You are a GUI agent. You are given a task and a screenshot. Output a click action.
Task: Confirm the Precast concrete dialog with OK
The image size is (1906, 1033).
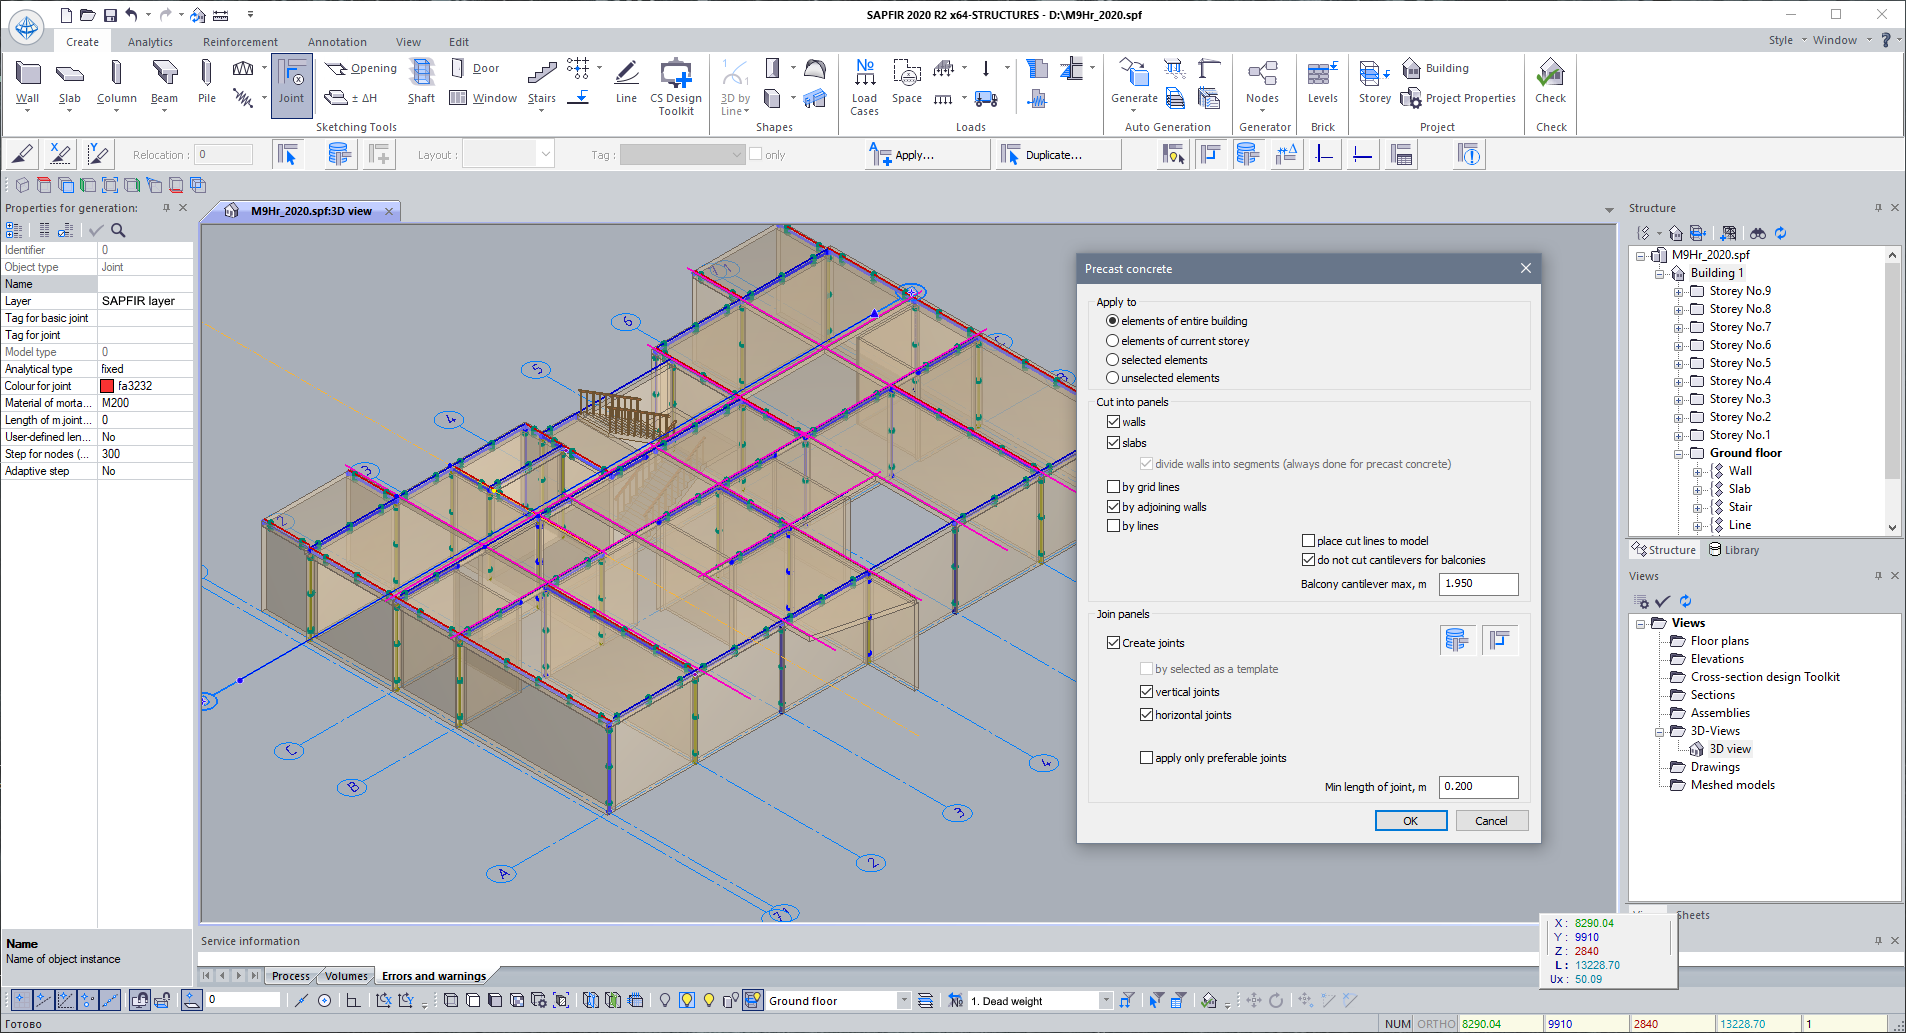coord(1410,820)
